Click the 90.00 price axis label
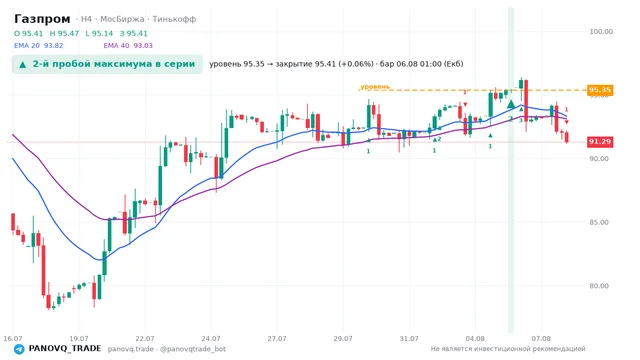The height and width of the screenshot is (360, 640). [599, 159]
